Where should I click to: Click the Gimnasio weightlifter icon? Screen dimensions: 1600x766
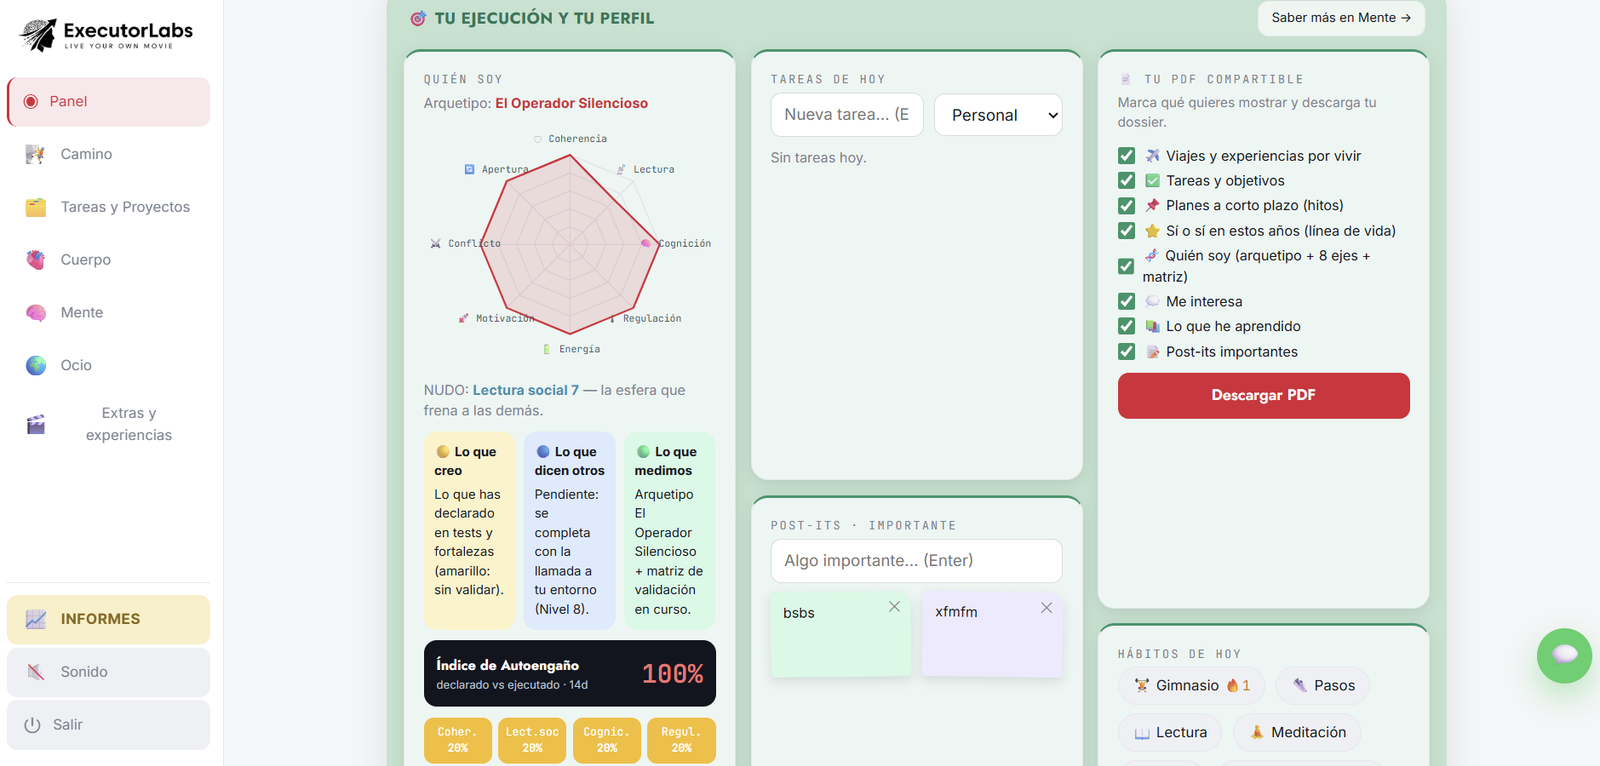click(1142, 685)
